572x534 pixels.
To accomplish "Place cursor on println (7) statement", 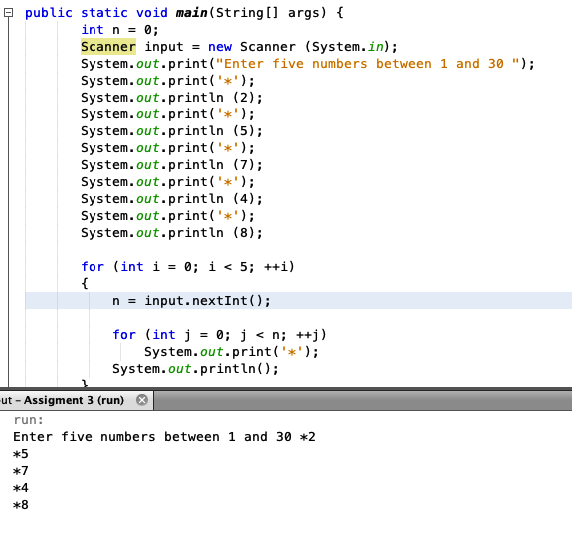I will click(x=171, y=165).
